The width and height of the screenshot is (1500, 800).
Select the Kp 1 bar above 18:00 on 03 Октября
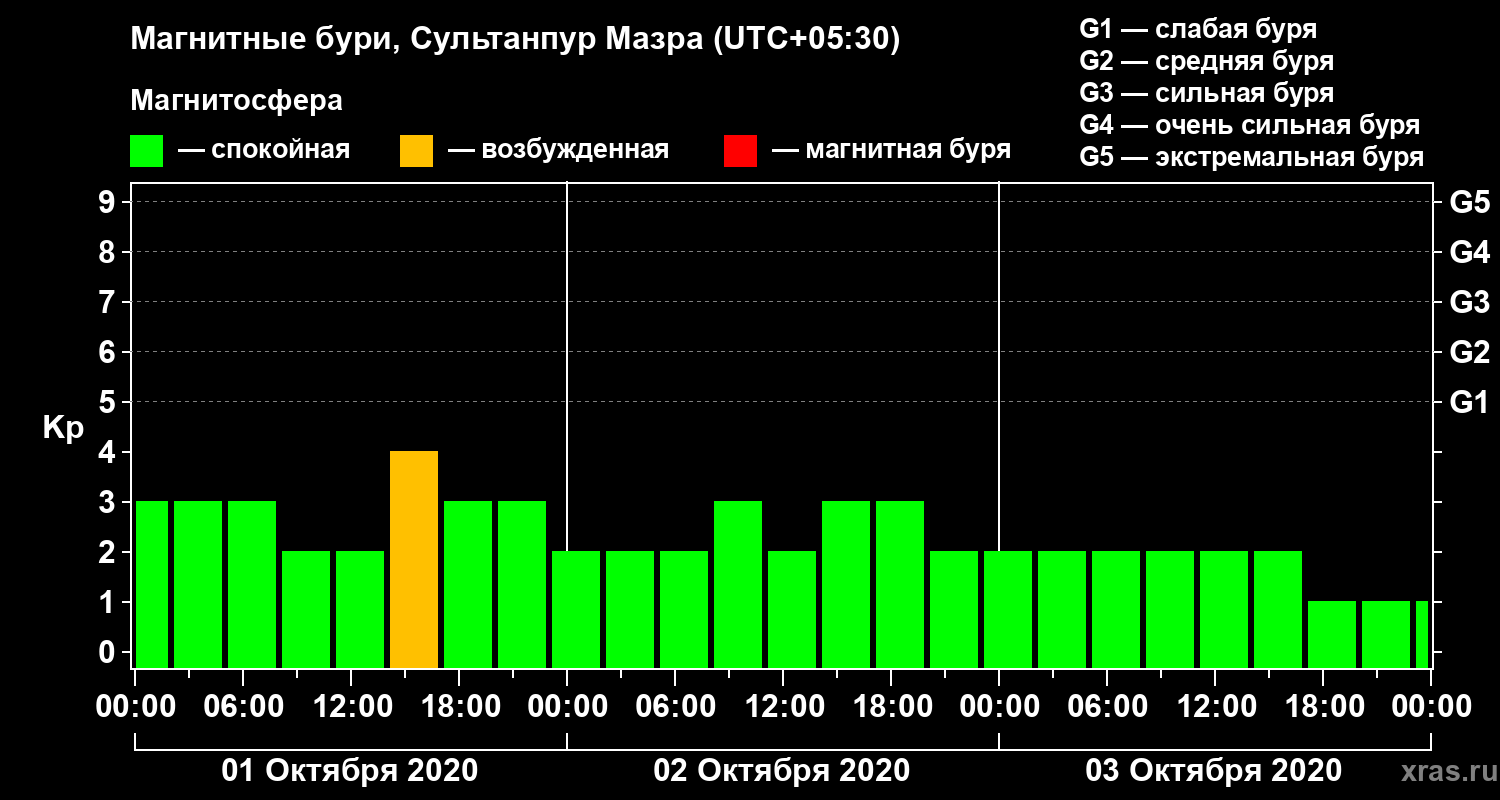(1332, 635)
